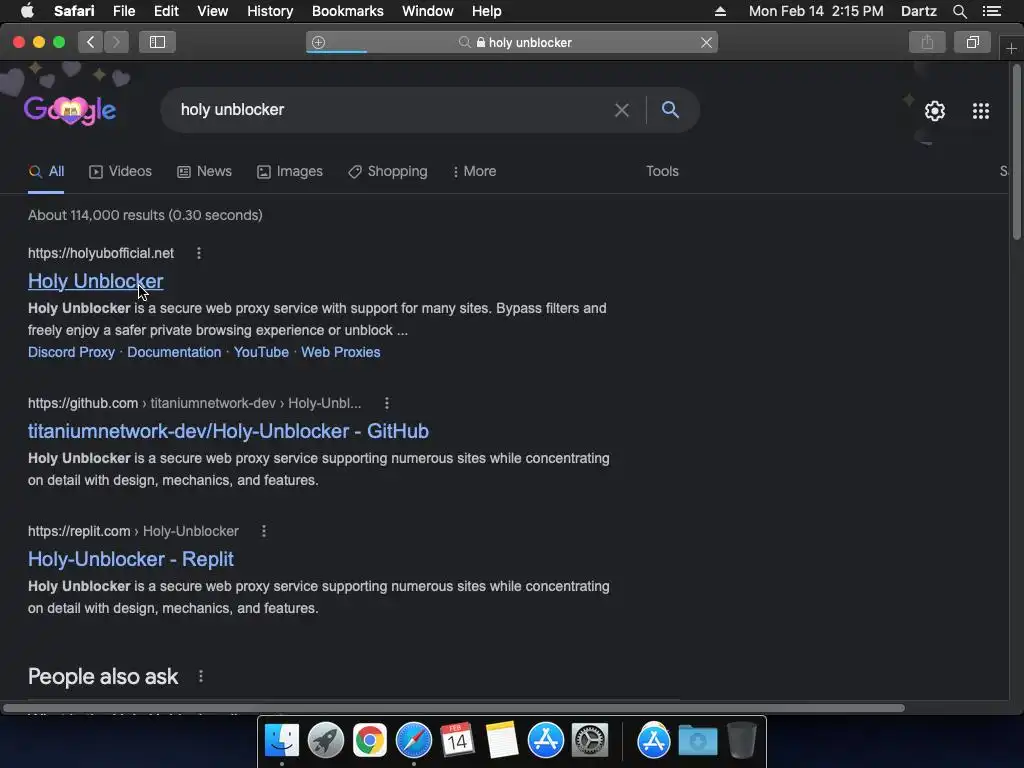
Task: Click the People also ask heading
Action: pyautogui.click(x=103, y=677)
